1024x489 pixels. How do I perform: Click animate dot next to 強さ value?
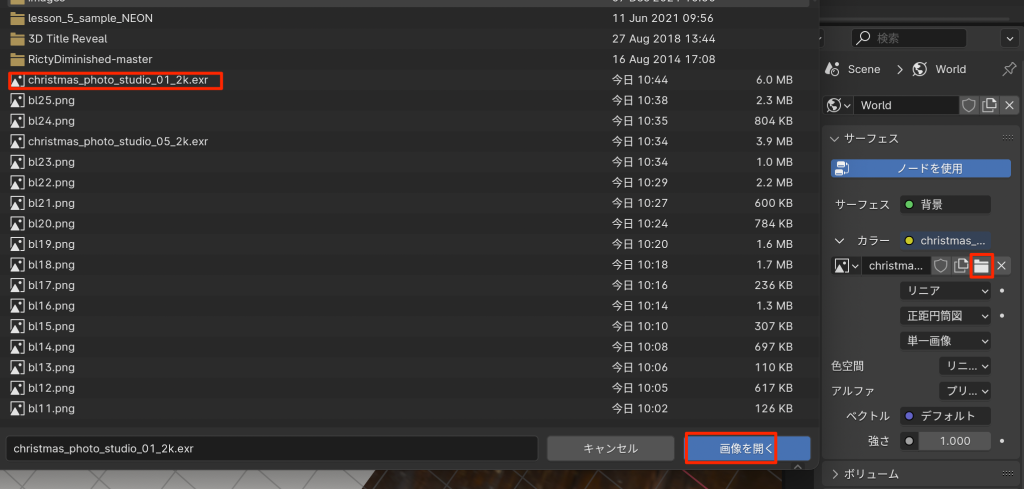tap(1002, 441)
